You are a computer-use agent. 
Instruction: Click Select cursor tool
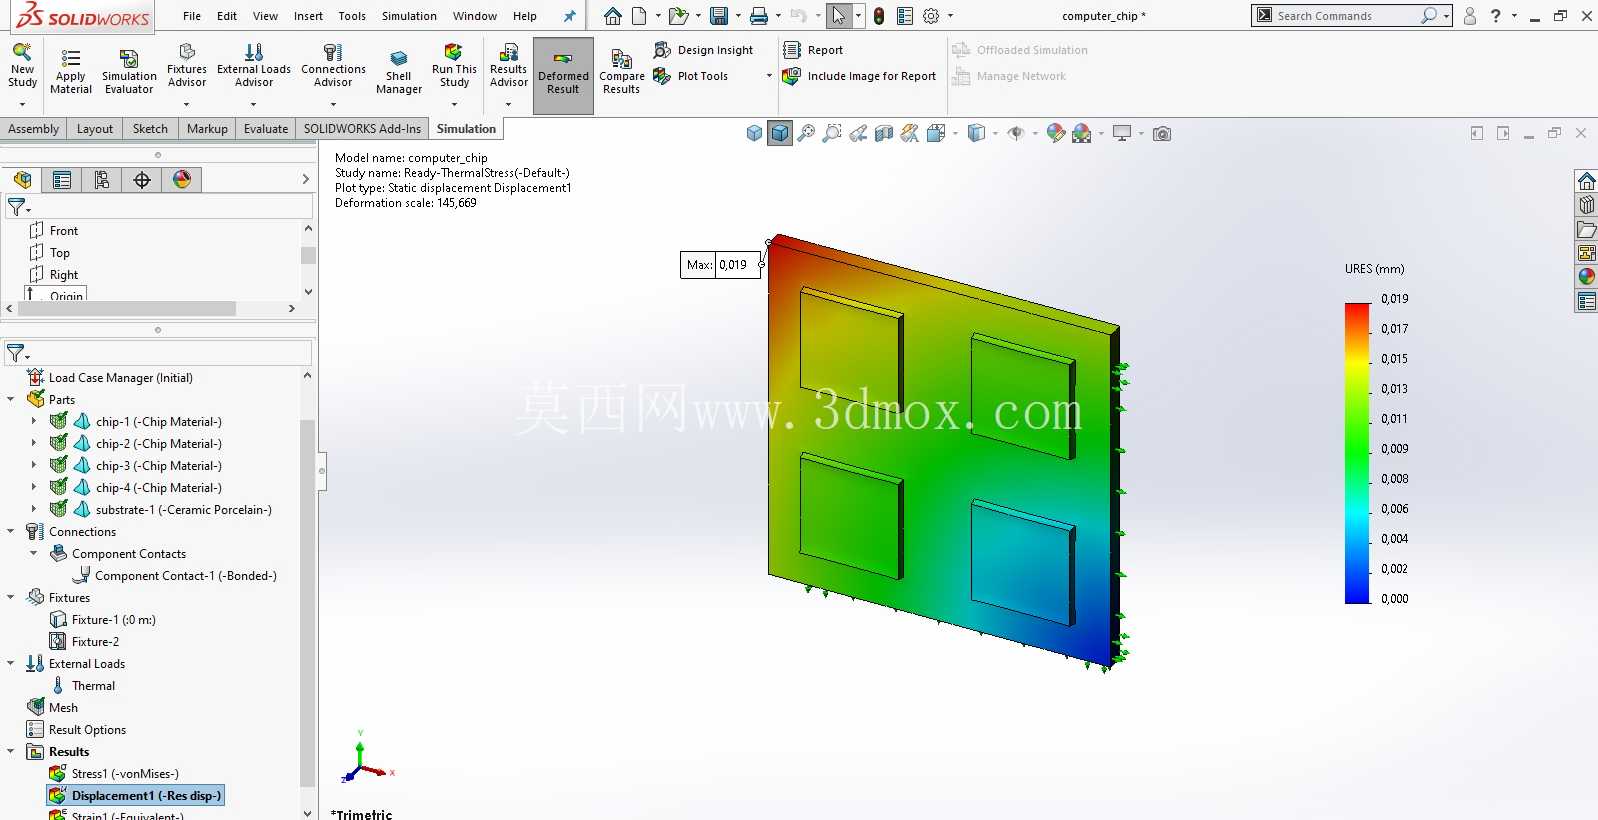[x=839, y=16]
